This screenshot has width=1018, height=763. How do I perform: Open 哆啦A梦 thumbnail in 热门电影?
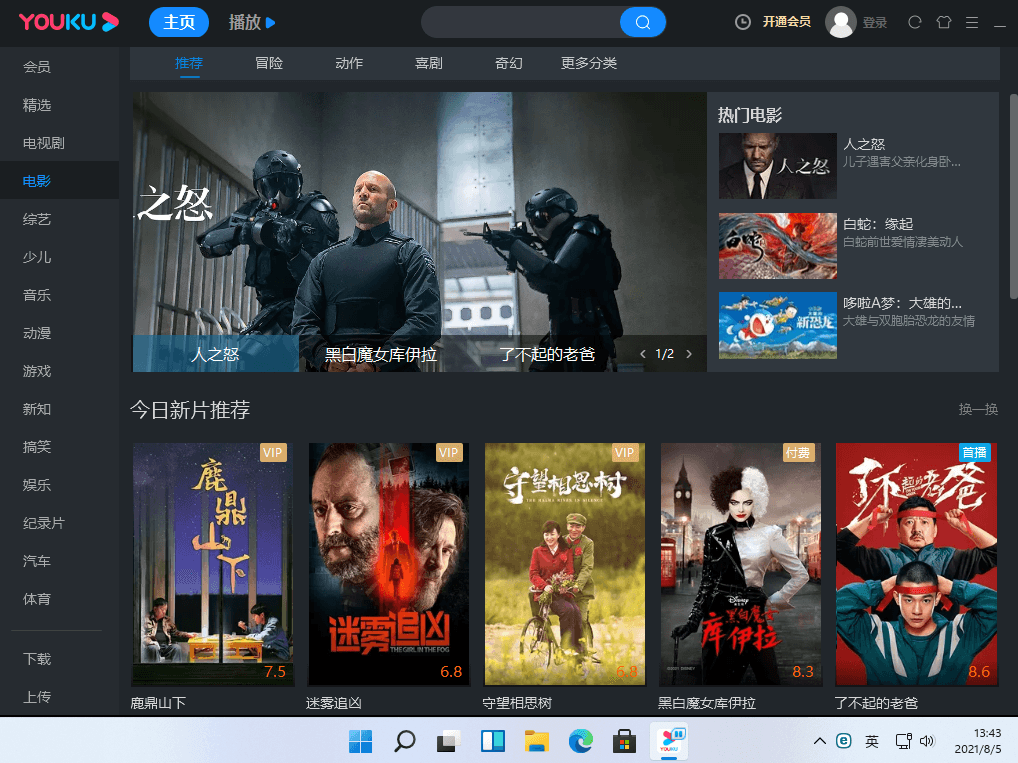pyautogui.click(x=777, y=325)
